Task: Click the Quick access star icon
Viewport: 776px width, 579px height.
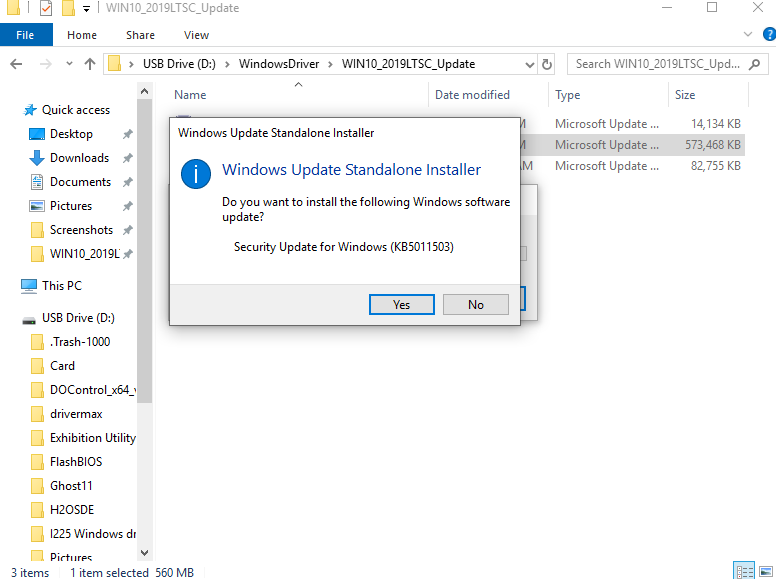Action: click(x=30, y=110)
